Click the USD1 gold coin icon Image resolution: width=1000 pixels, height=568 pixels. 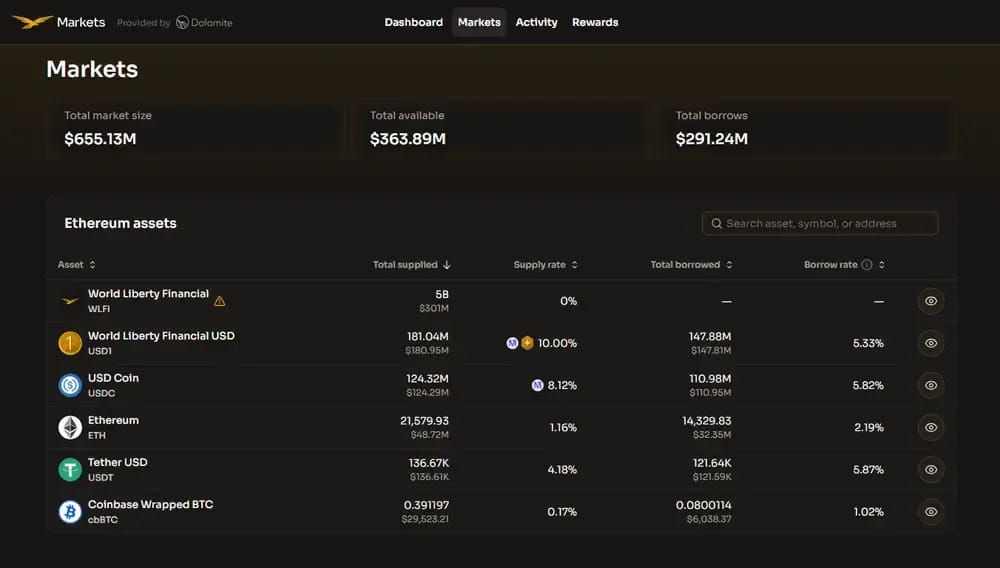[x=70, y=343]
